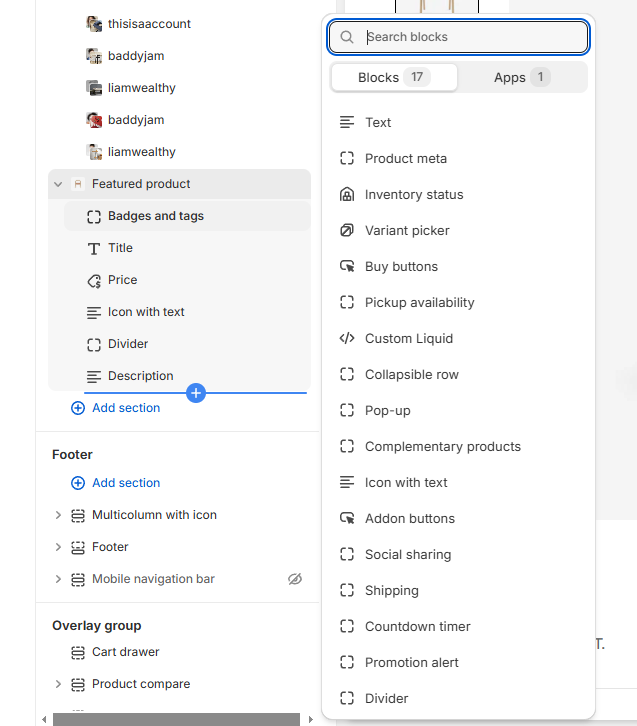Viewport: 637px width, 726px height.
Task: Select the second liamwealthy item
Action: click(187, 151)
